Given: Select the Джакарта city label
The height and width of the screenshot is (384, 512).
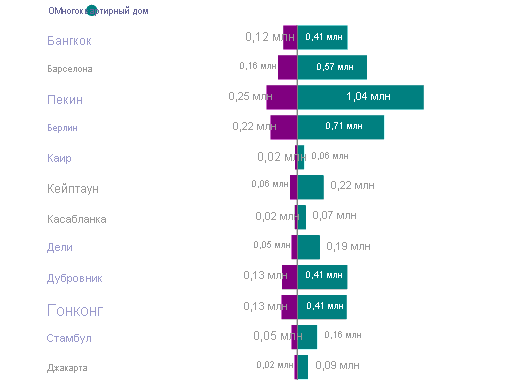Looking at the screenshot, I should 67,368.
